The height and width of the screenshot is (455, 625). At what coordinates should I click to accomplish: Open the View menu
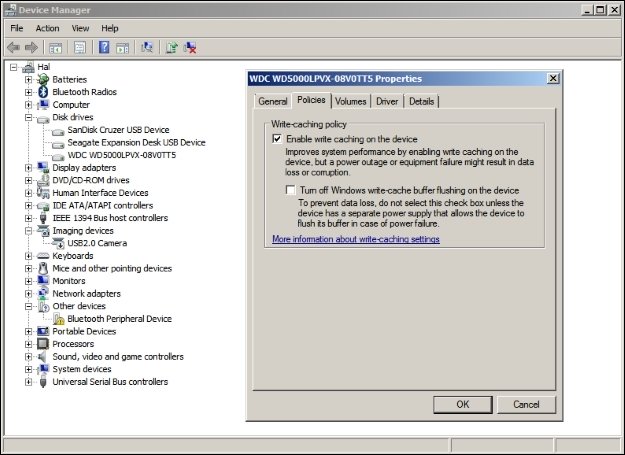click(x=80, y=28)
